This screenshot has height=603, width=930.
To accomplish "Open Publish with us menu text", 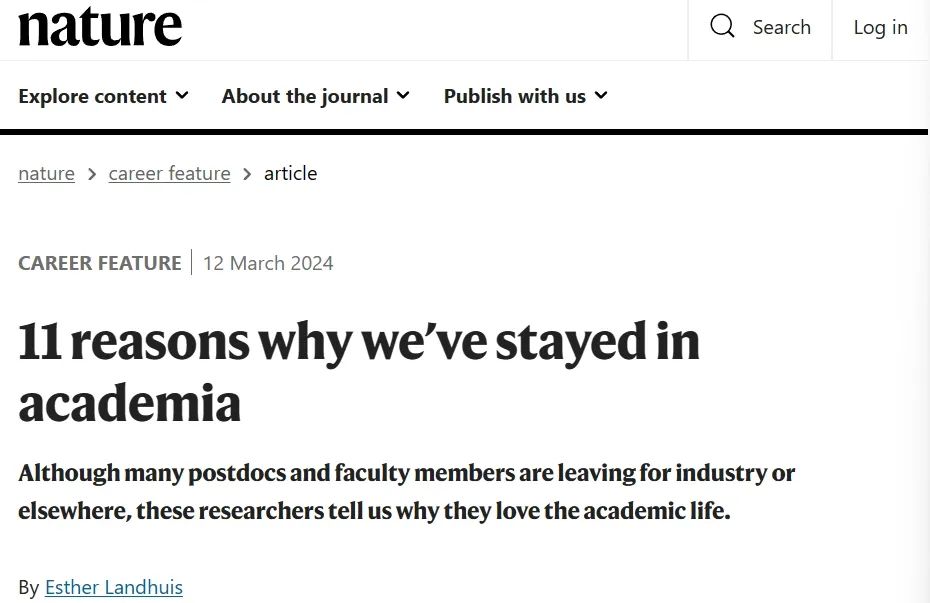I will pos(515,96).
